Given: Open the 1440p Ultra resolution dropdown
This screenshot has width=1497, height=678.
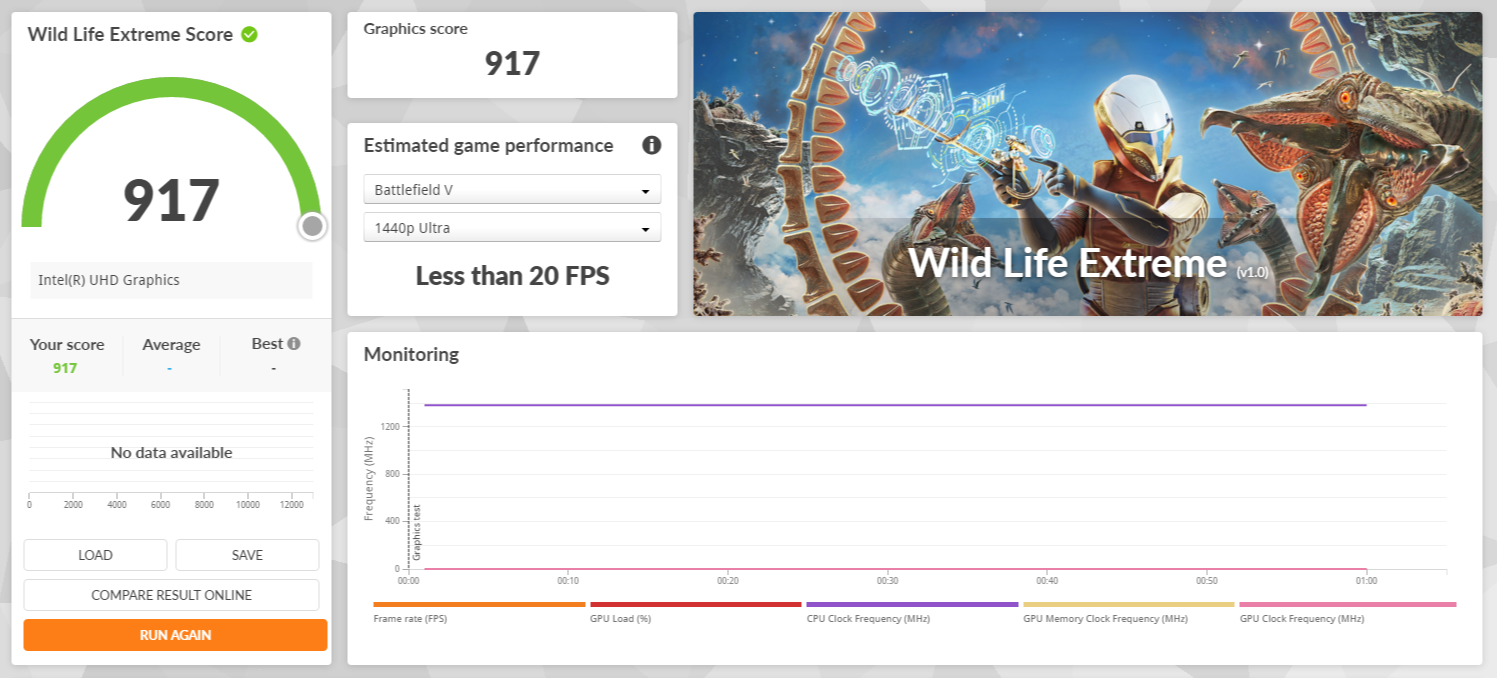Looking at the screenshot, I should [512, 227].
